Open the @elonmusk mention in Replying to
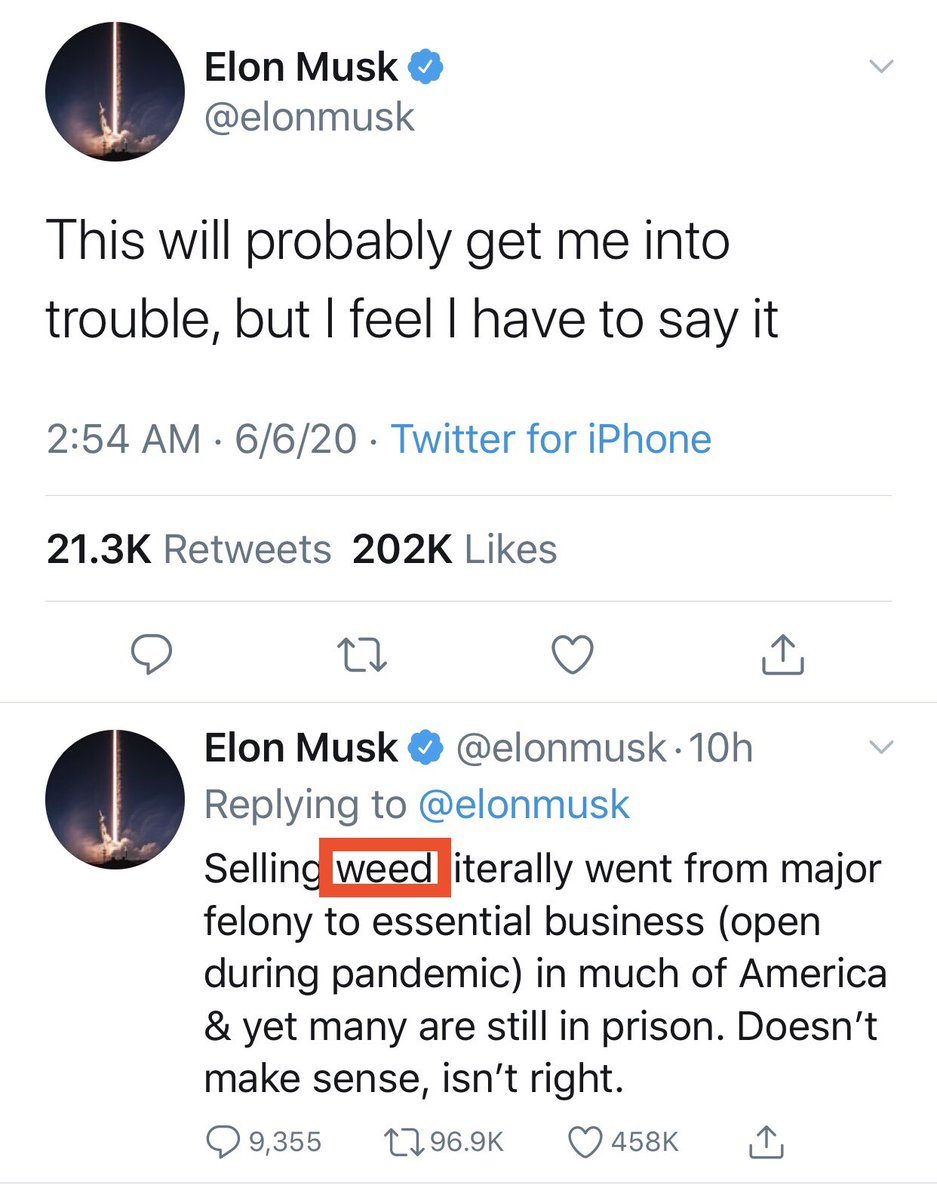Image resolution: width=937 pixels, height=1200 pixels. coord(524,804)
